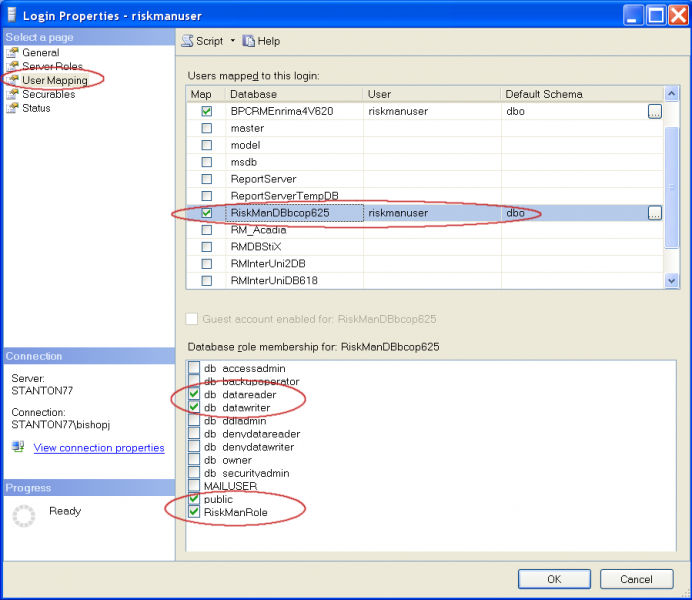This screenshot has height=600, width=692.
Task: Open the Status page
Action: click(36, 108)
